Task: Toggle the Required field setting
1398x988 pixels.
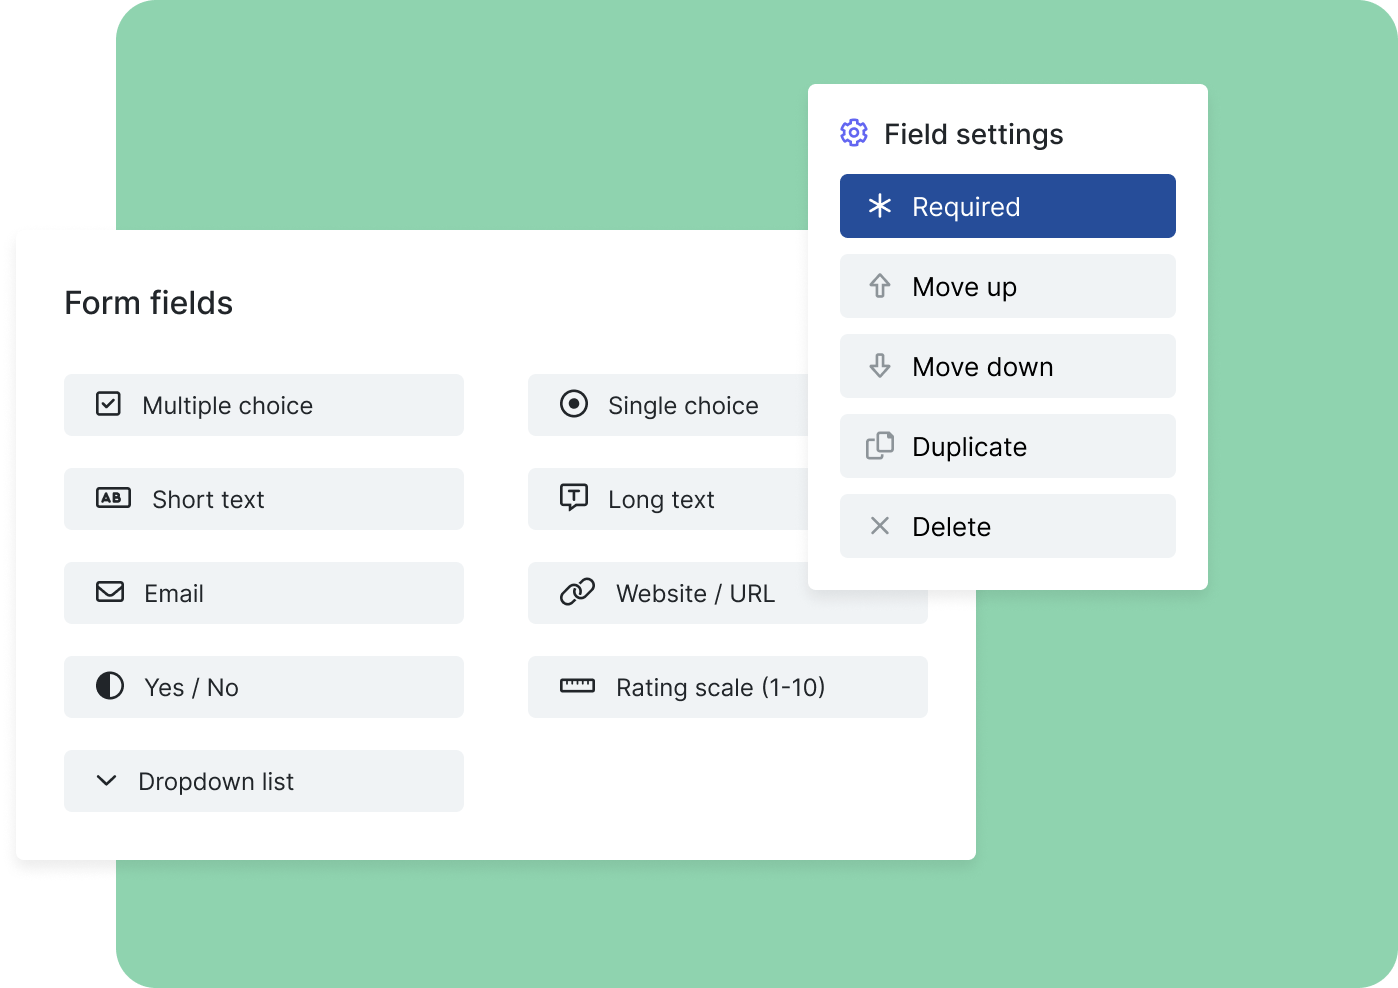Action: coord(1008,206)
